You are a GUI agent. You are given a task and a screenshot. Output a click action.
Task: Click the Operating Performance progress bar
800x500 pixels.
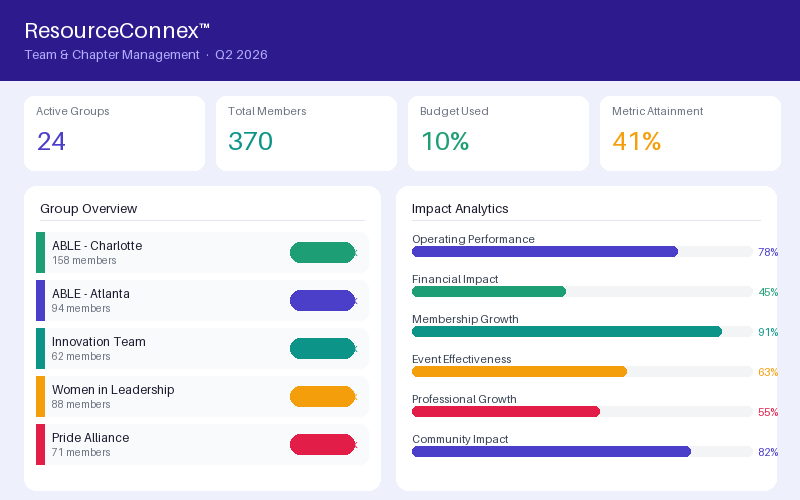point(582,252)
